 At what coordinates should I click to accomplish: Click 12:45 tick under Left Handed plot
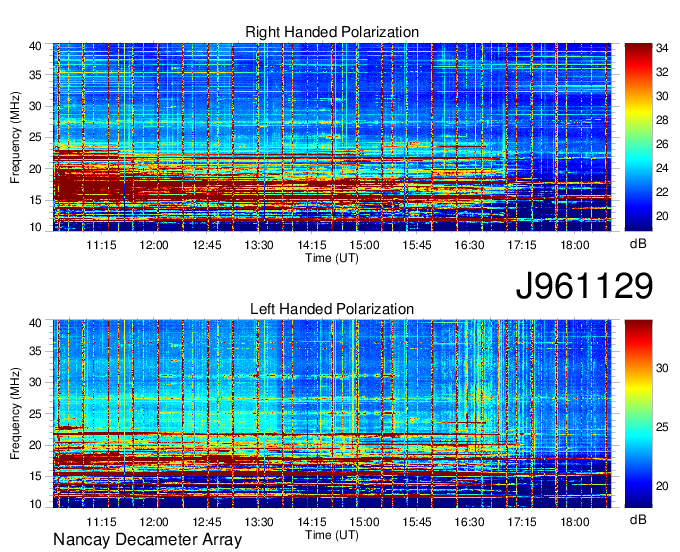click(207, 522)
